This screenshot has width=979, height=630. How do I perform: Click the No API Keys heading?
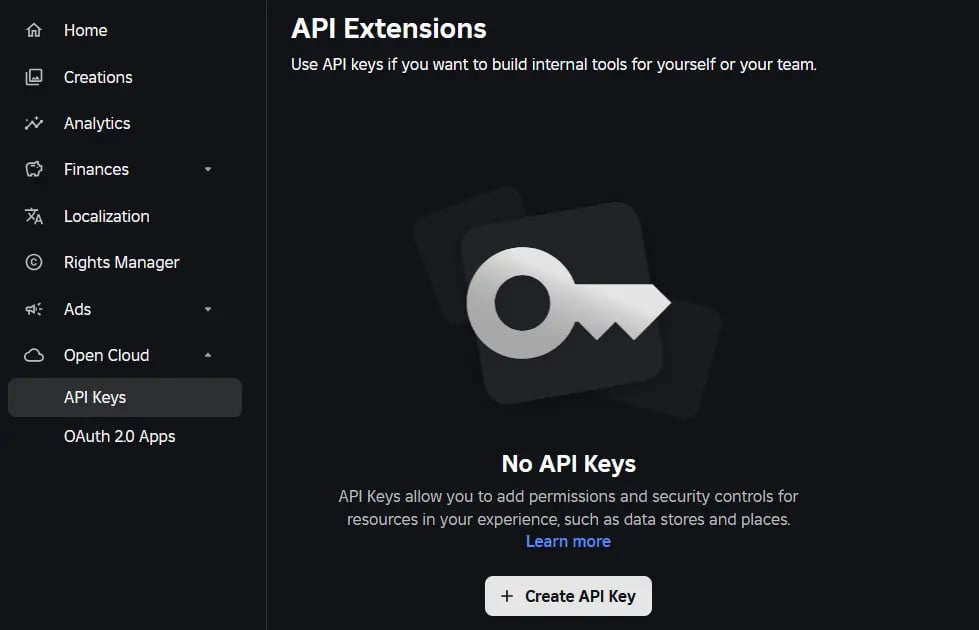(x=568, y=464)
